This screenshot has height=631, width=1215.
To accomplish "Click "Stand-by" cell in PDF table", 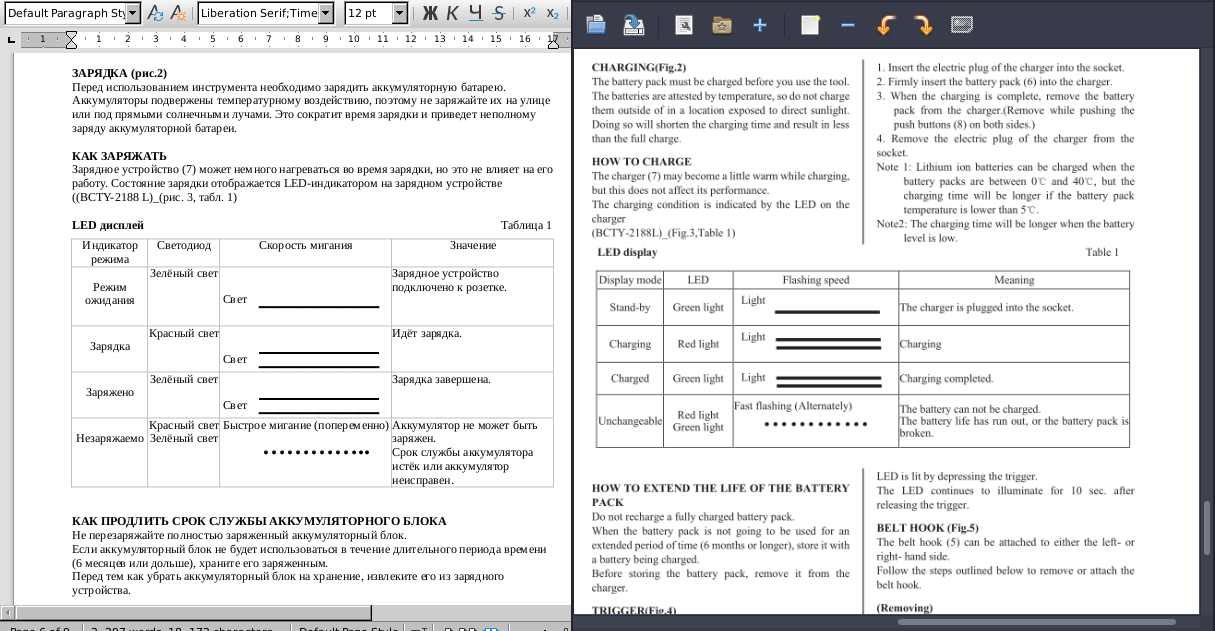I will 630,307.
